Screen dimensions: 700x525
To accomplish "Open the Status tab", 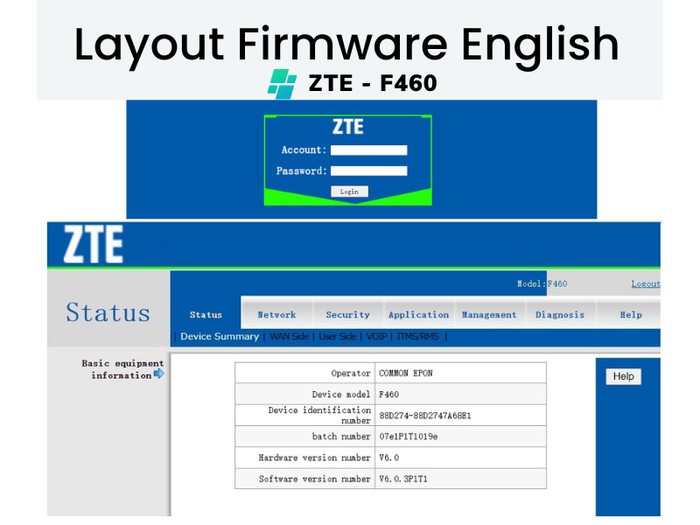I will coord(206,315).
